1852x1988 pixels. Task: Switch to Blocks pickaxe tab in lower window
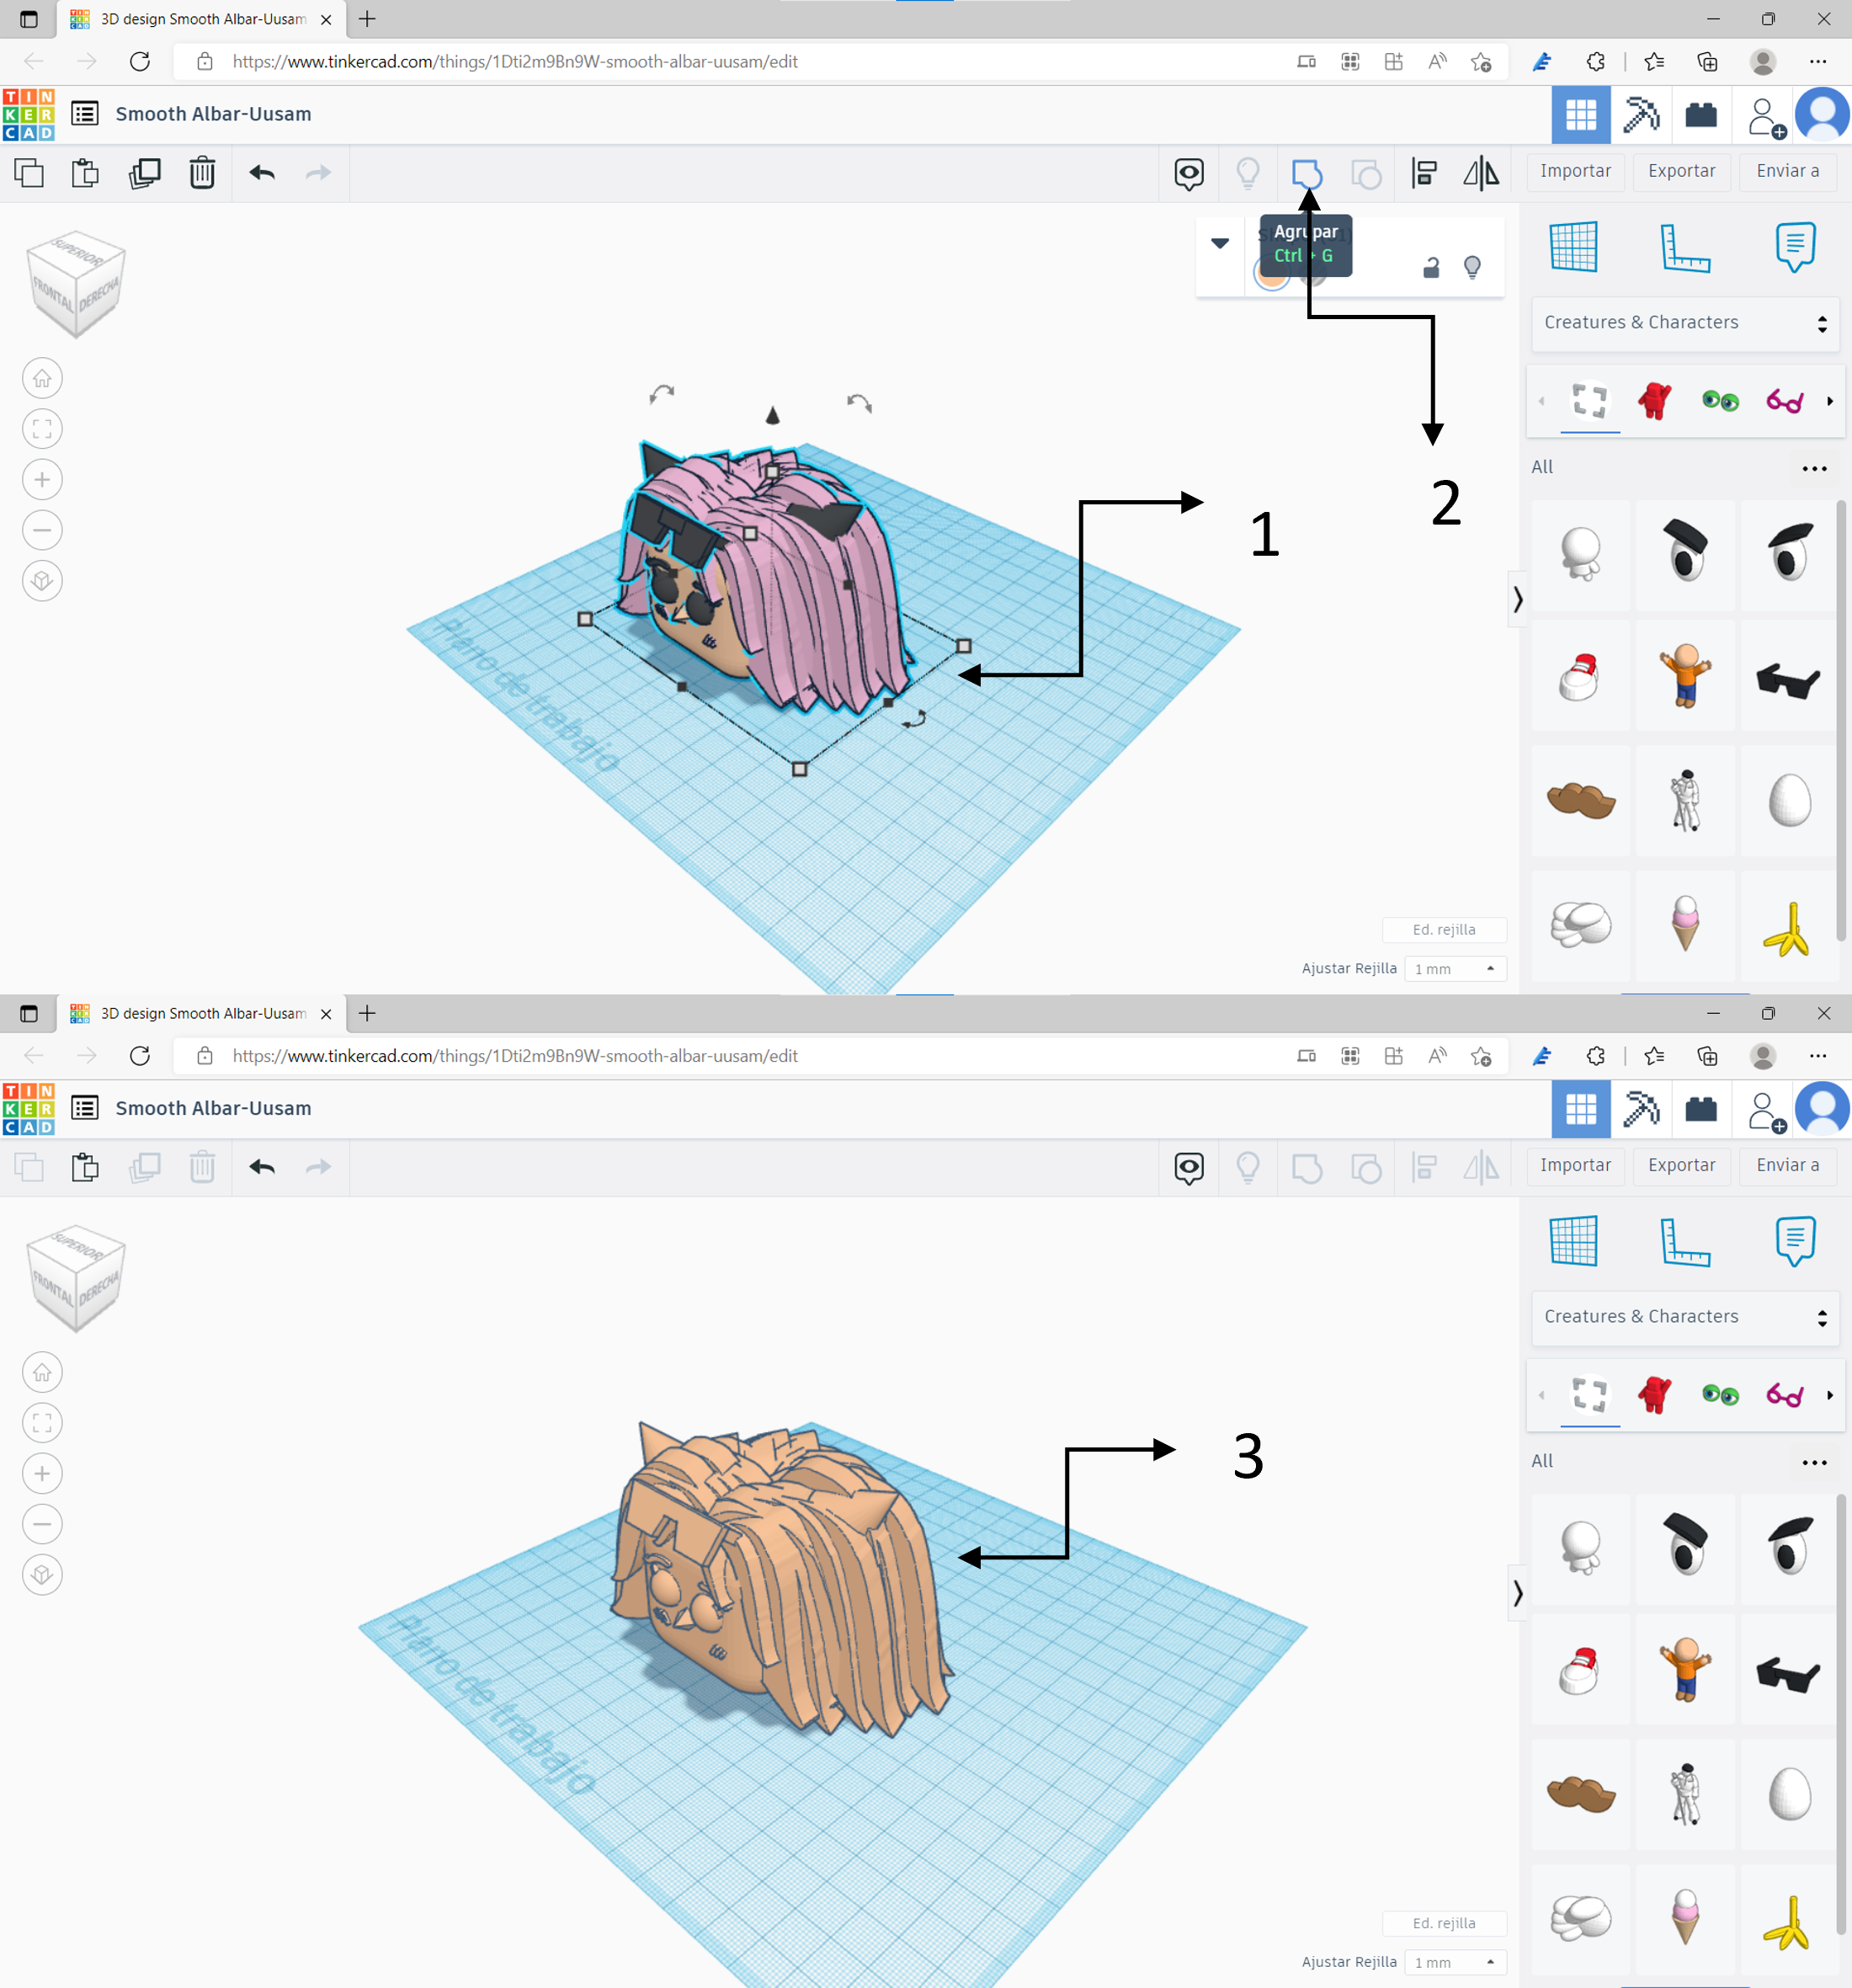coord(1641,1109)
